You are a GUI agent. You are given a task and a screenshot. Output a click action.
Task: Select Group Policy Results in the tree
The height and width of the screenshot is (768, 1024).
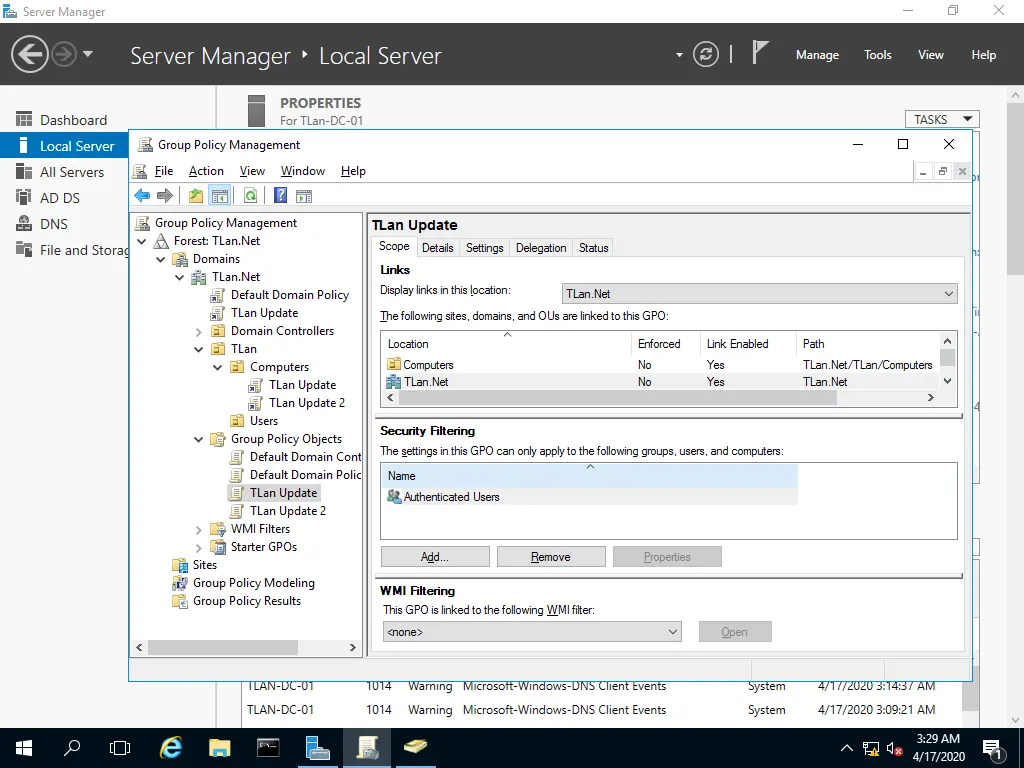(x=247, y=601)
